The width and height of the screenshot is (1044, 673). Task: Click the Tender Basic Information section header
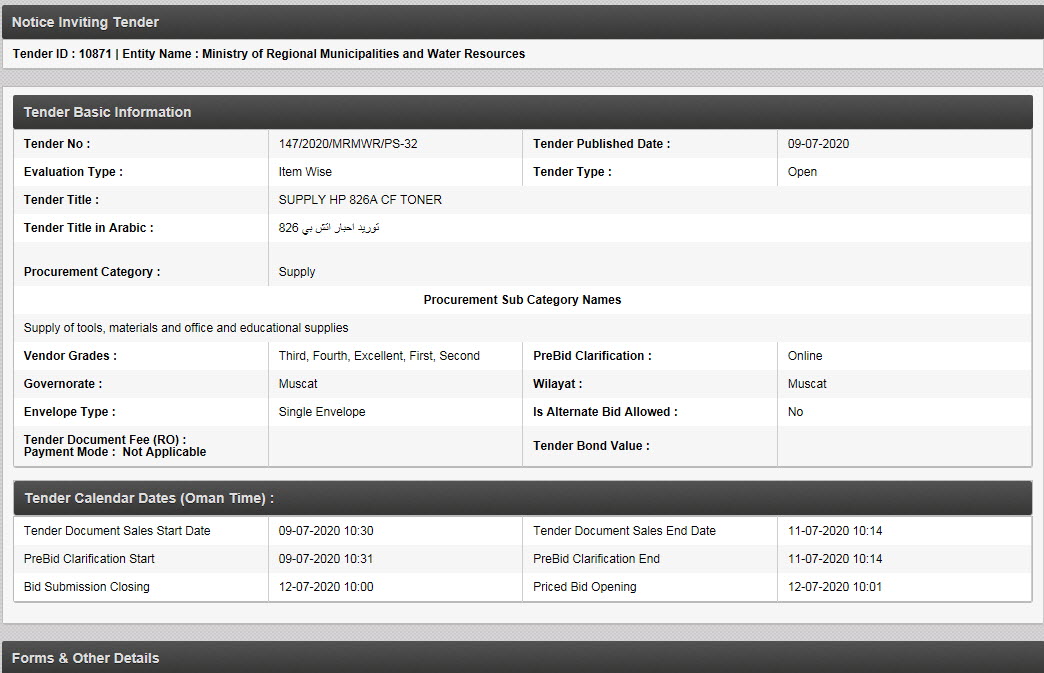[107, 112]
